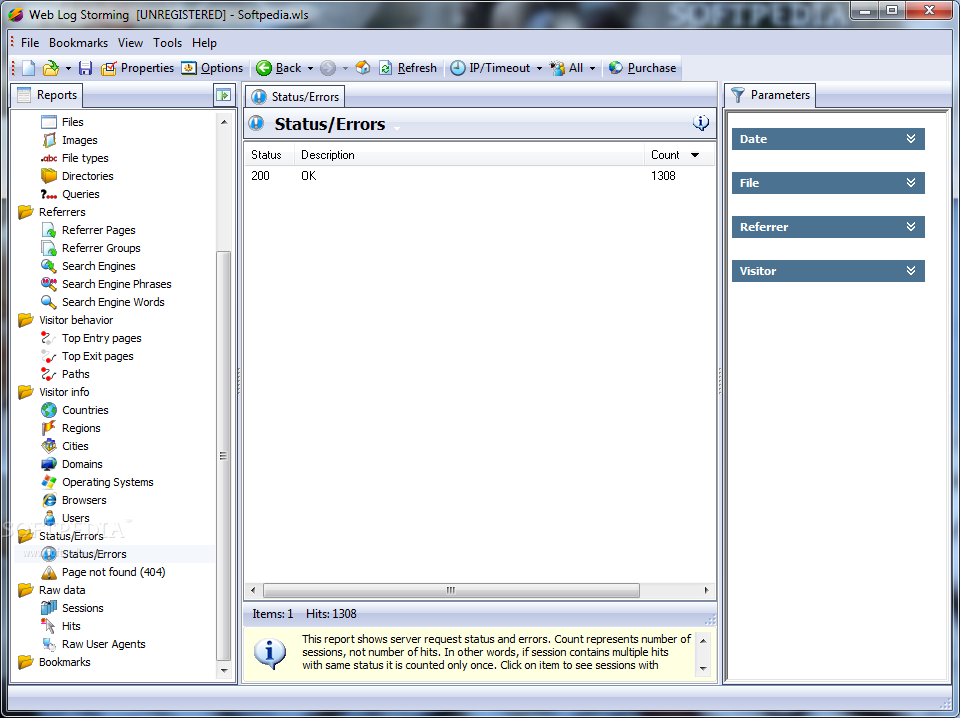Expand the Date parameter section
Image resolution: width=960 pixels, height=718 pixels.
[828, 139]
